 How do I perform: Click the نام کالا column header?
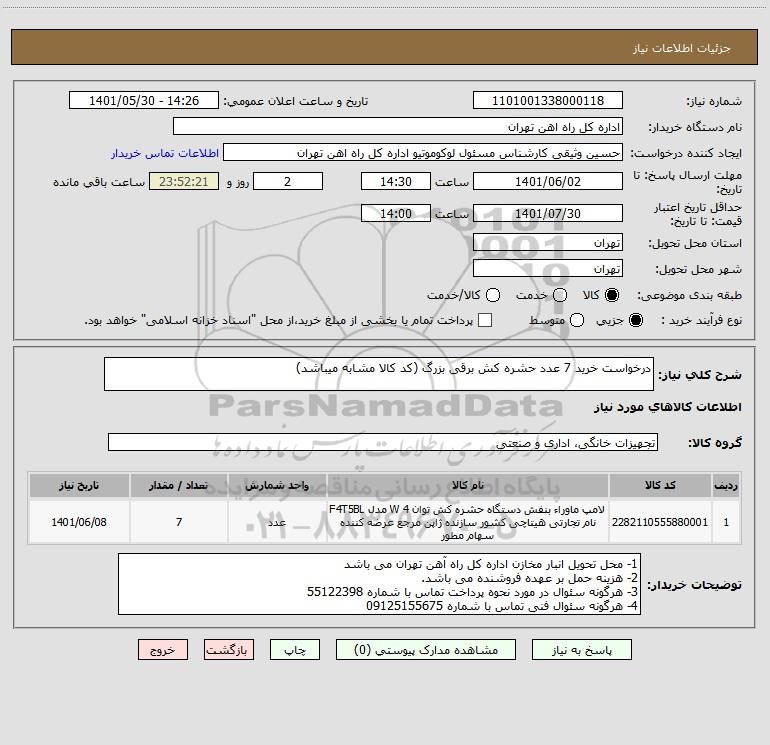pos(468,486)
